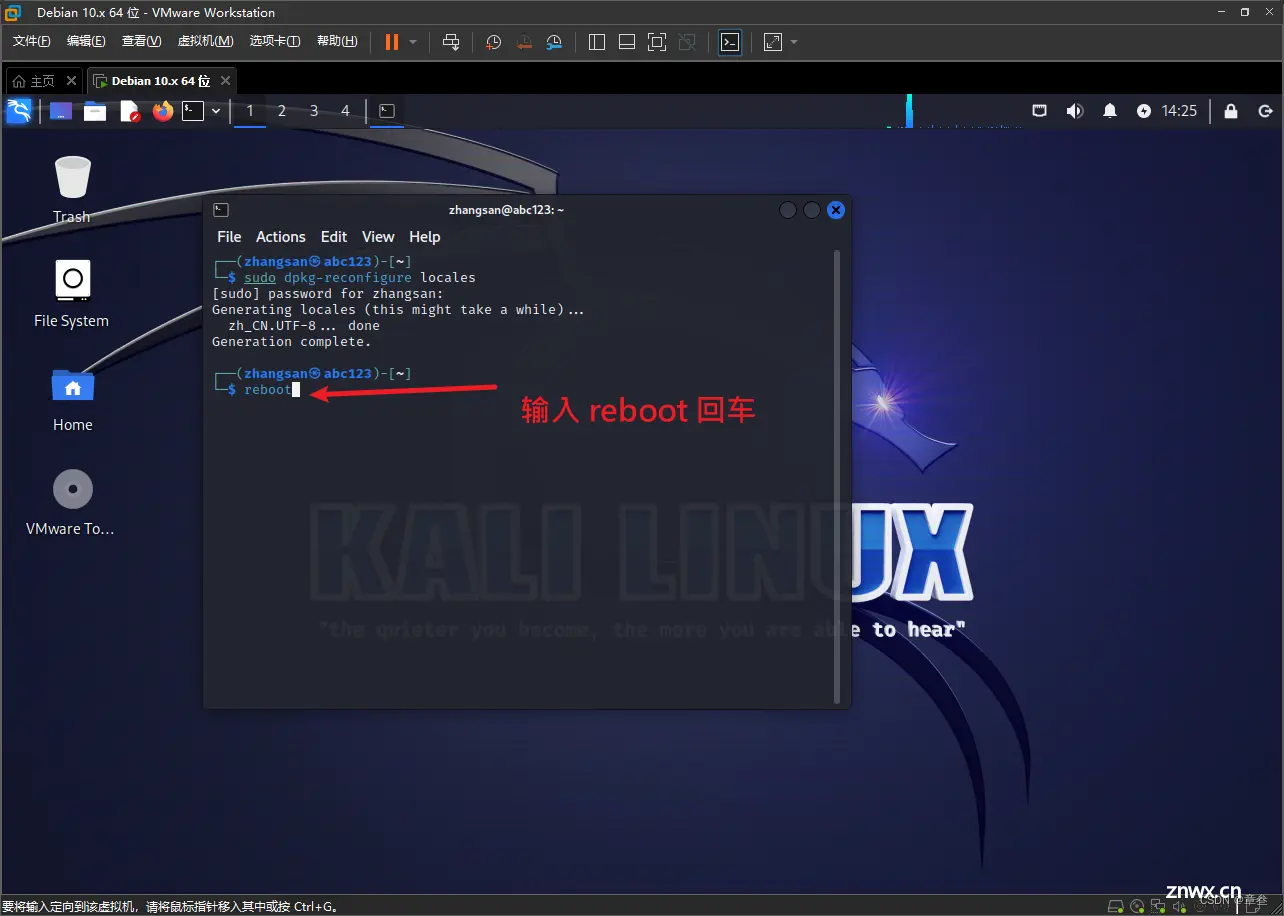Image resolution: width=1284 pixels, height=916 pixels.
Task: Click the 'sudo dpkg-reconfigure locales' command line
Action: click(360, 277)
